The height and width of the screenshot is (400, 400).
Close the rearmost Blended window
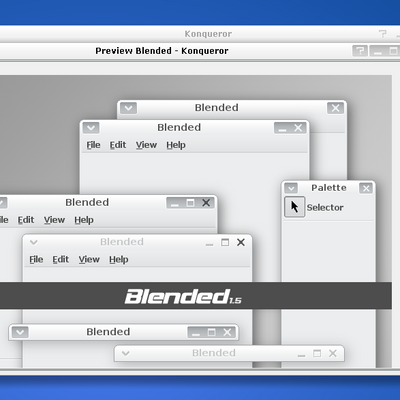335,108
